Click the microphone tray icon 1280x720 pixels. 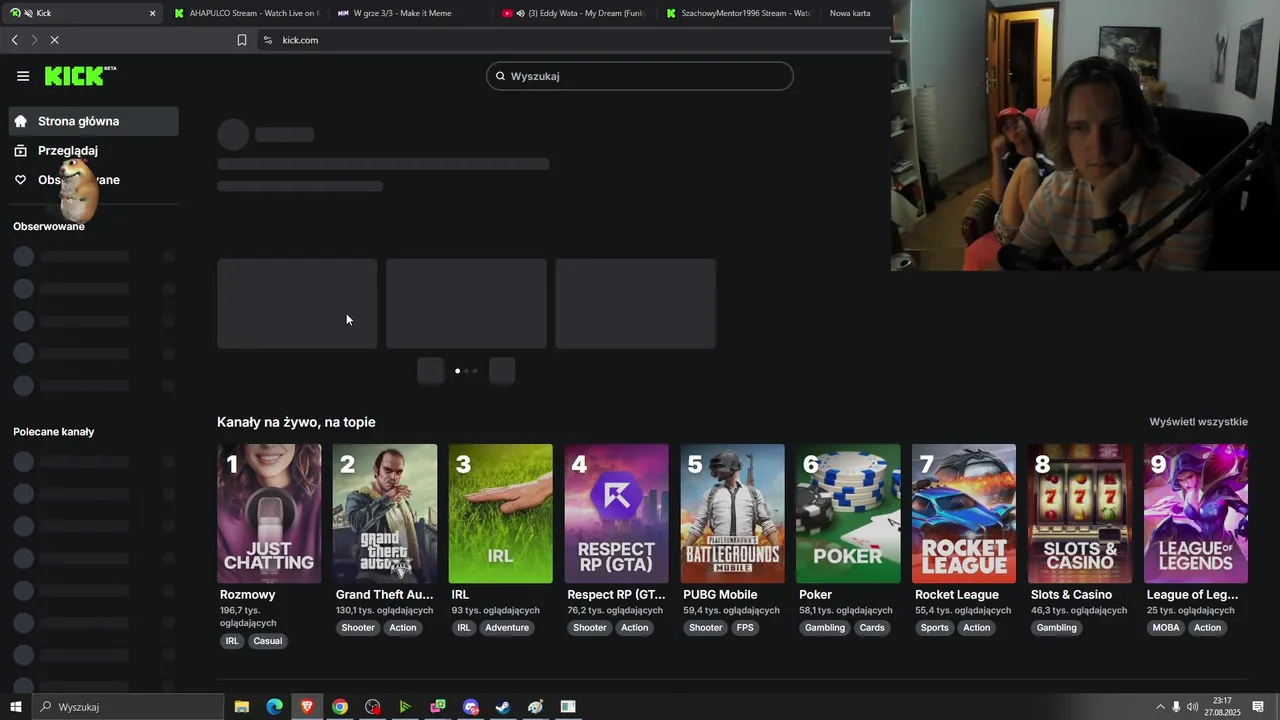pos(1176,707)
